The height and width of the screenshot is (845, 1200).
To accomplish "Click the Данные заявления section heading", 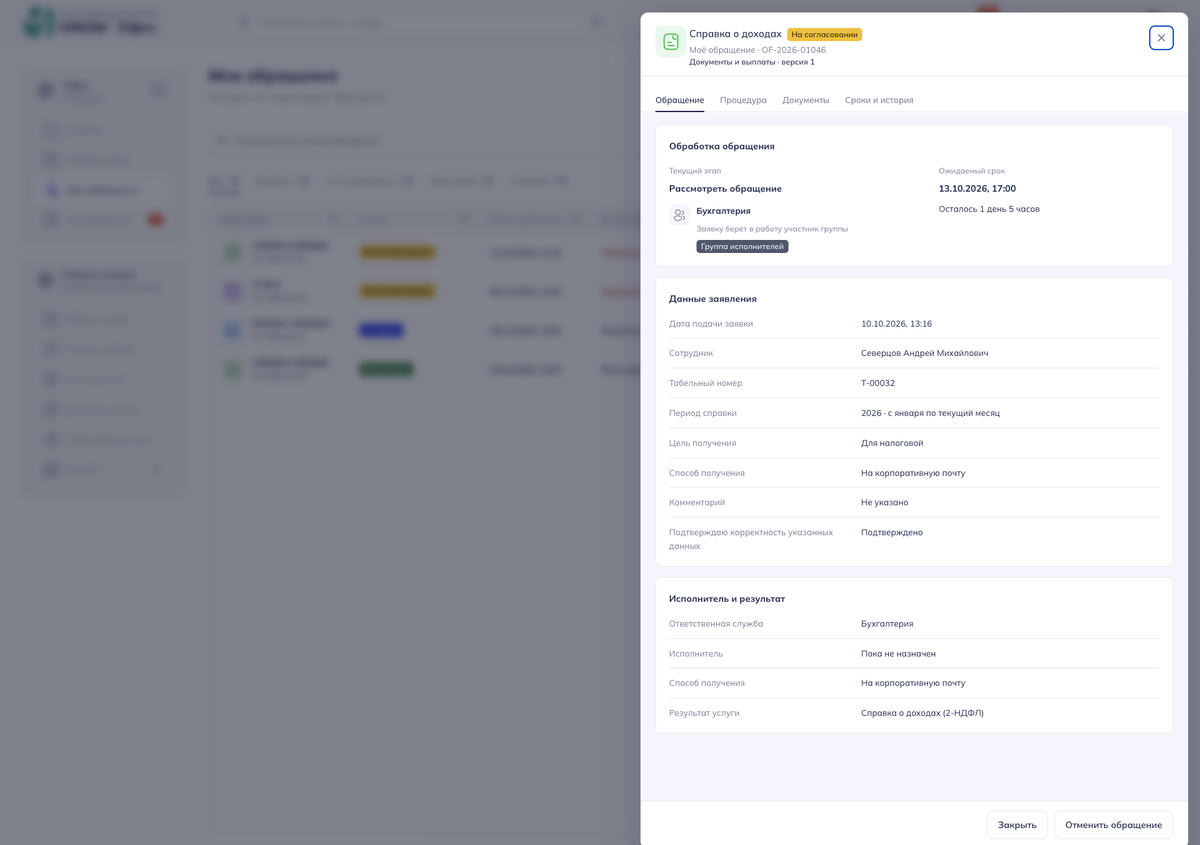I will point(713,298).
